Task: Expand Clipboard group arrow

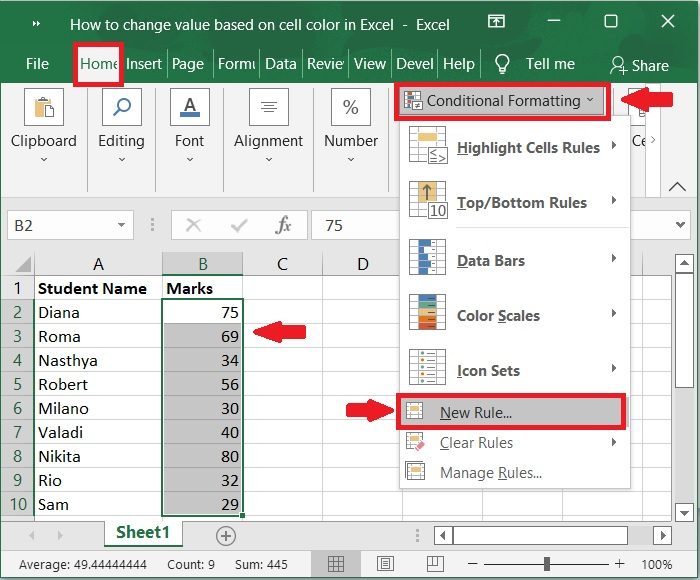Action: (44, 159)
